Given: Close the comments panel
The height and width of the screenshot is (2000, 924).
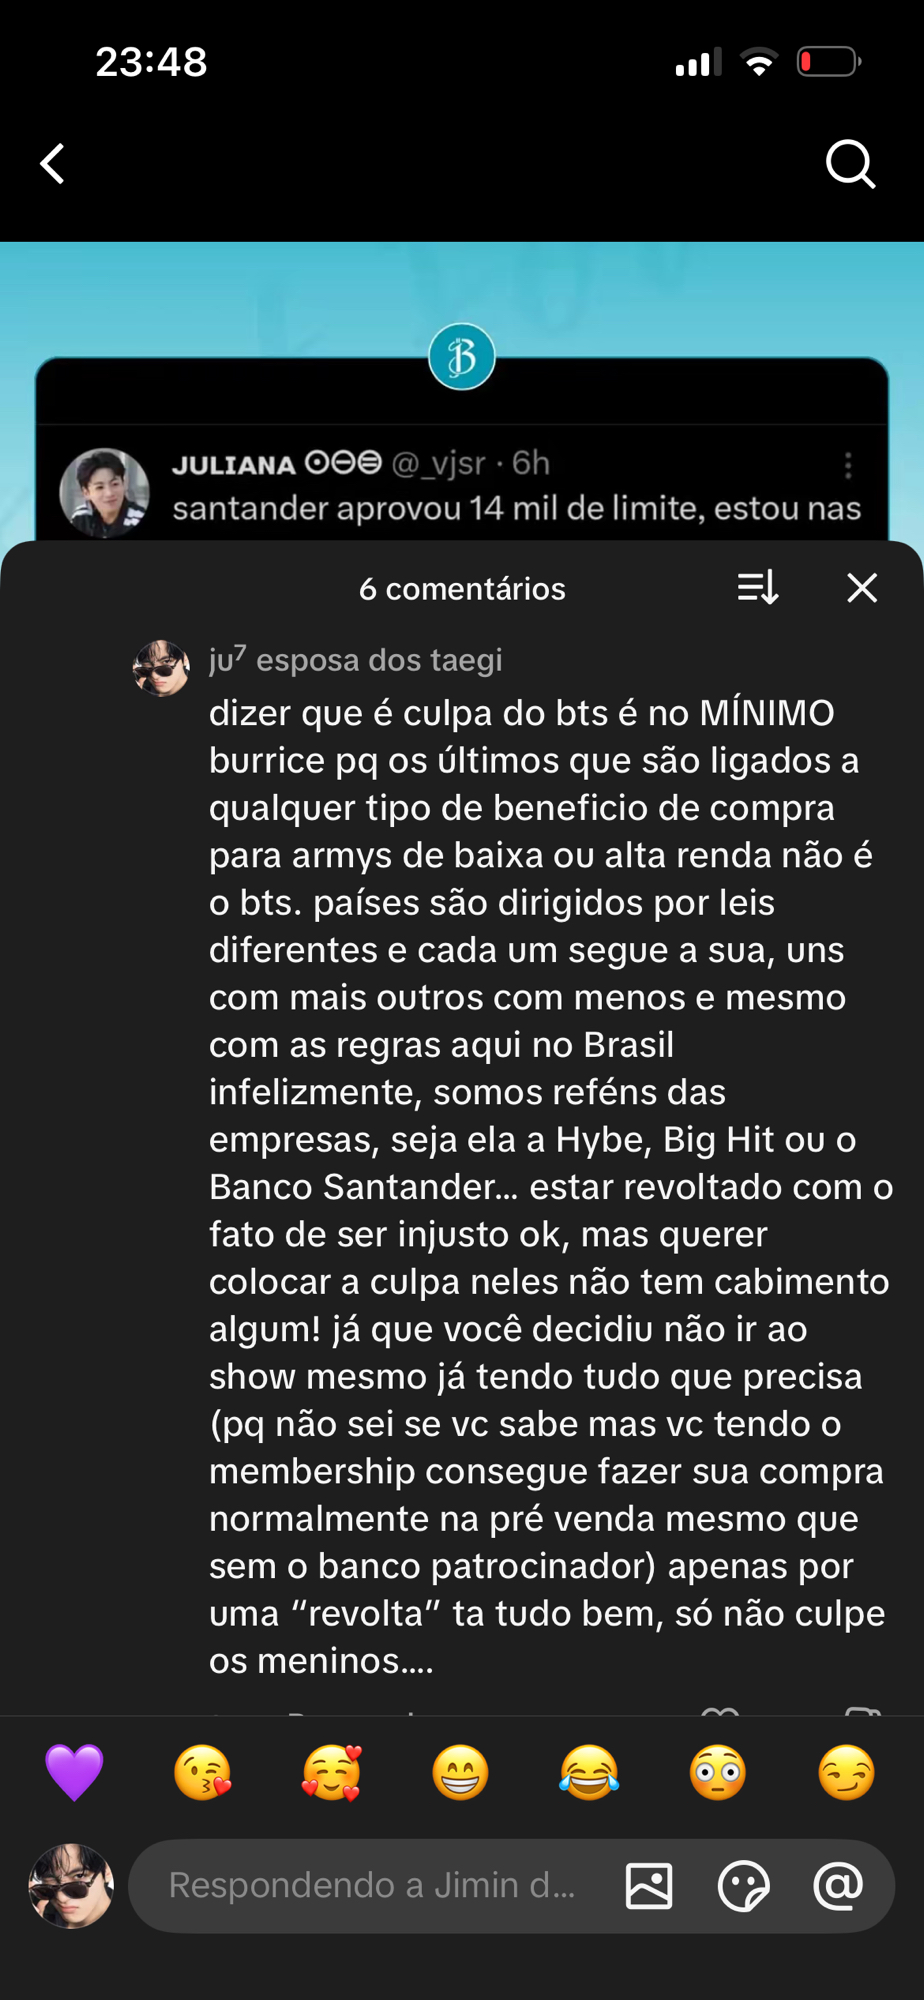Looking at the screenshot, I should [x=862, y=588].
